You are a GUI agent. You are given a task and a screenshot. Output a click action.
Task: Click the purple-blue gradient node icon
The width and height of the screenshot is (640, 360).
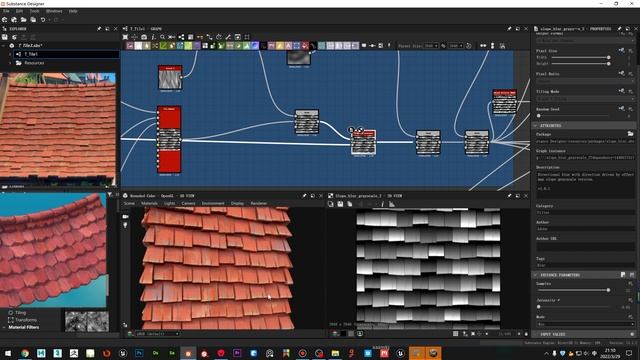(x=255, y=46)
